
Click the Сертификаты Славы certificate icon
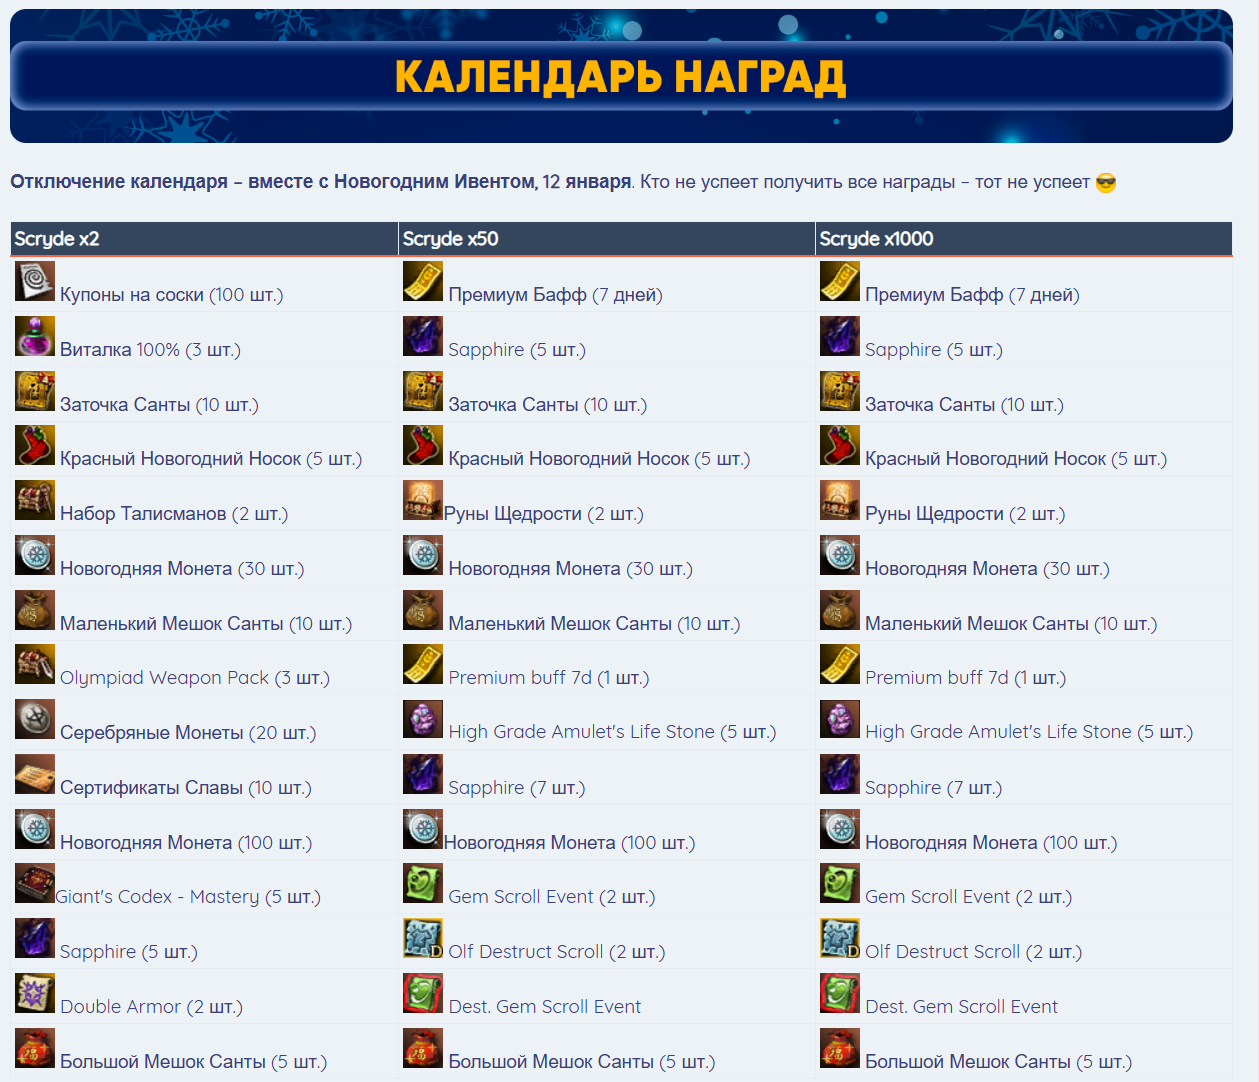tap(34, 774)
